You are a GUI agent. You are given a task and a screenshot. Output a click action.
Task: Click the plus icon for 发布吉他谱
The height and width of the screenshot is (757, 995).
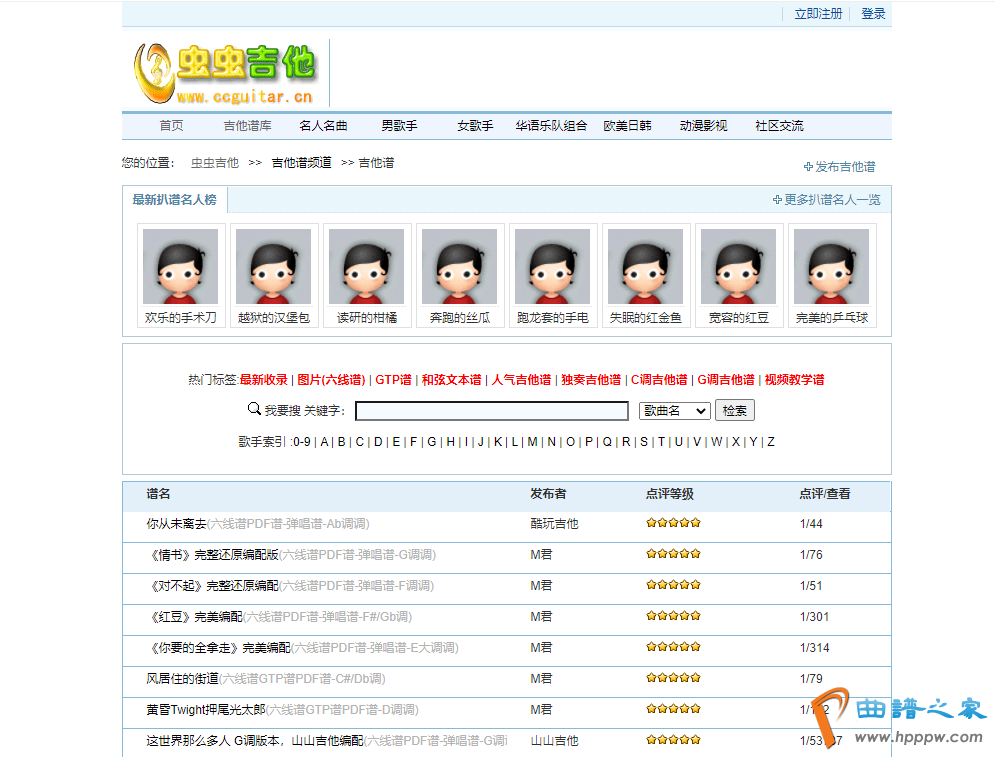tap(808, 167)
